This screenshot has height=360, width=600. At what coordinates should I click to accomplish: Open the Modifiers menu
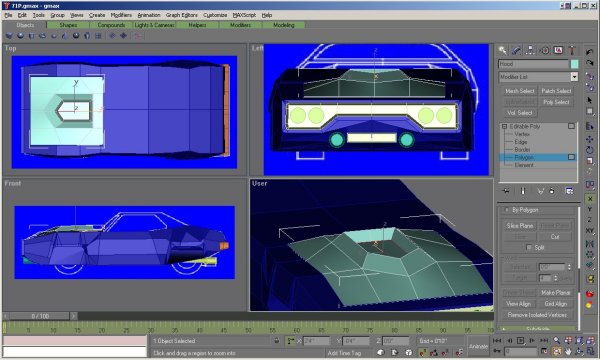click(x=121, y=15)
